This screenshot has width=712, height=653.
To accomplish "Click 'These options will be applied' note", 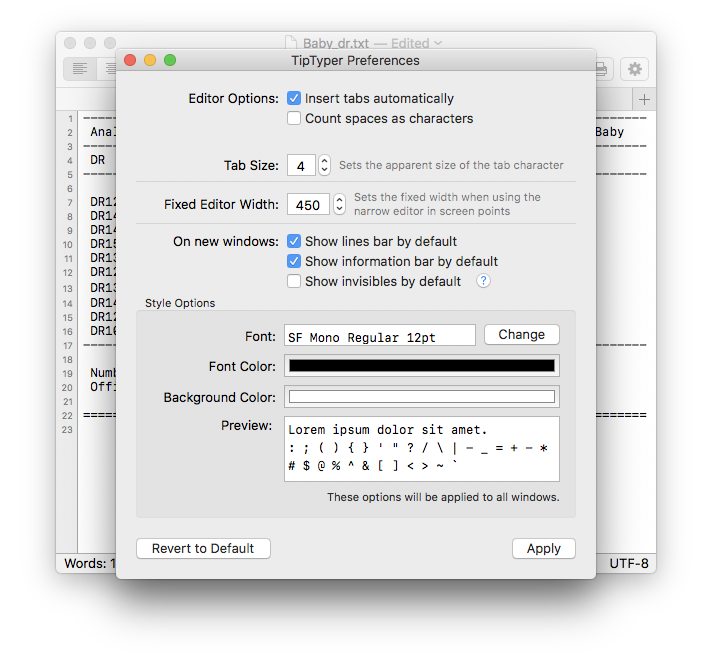I will [x=443, y=497].
